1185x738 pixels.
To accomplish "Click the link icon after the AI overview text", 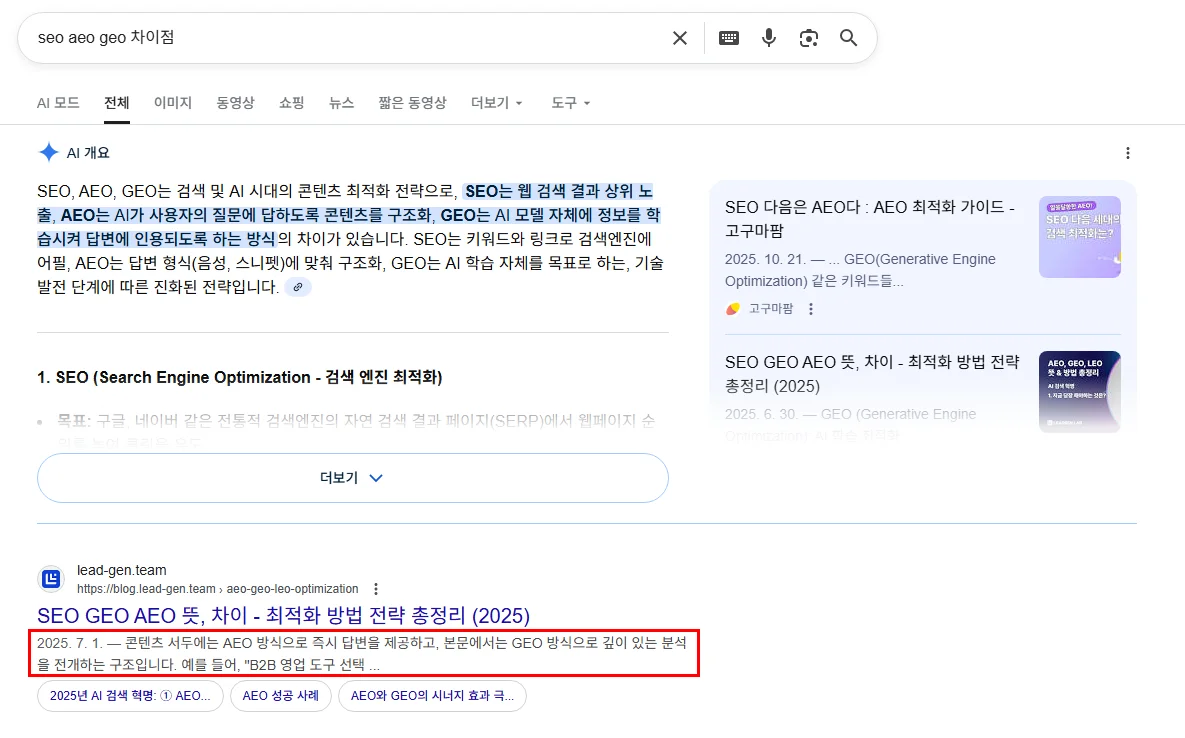I will [298, 287].
